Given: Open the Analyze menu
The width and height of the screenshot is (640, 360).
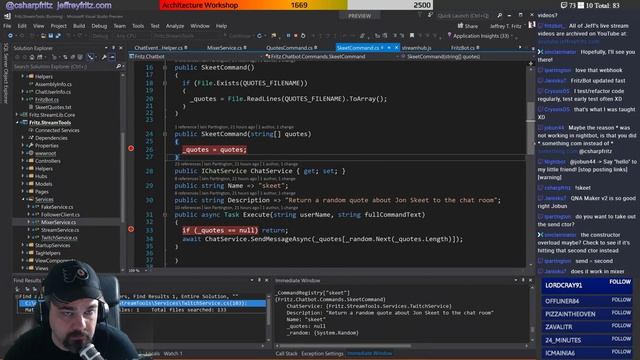Looking at the screenshot, I should click(175, 26).
